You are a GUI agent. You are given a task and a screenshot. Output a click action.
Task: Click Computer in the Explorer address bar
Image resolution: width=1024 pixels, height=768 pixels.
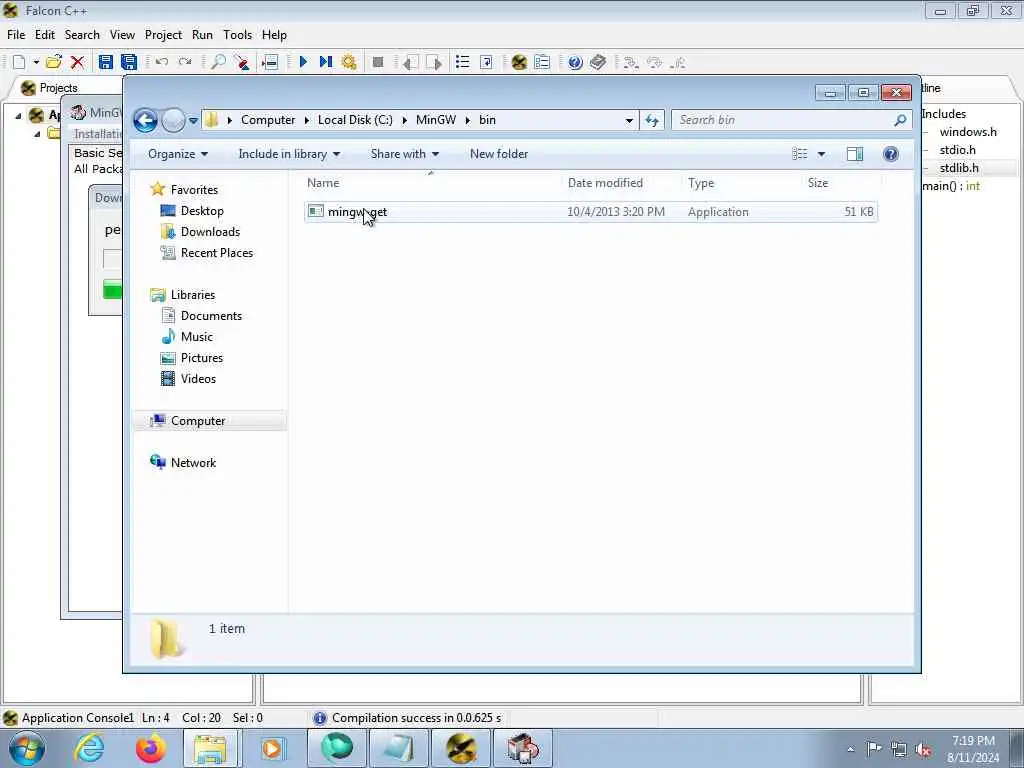268,120
